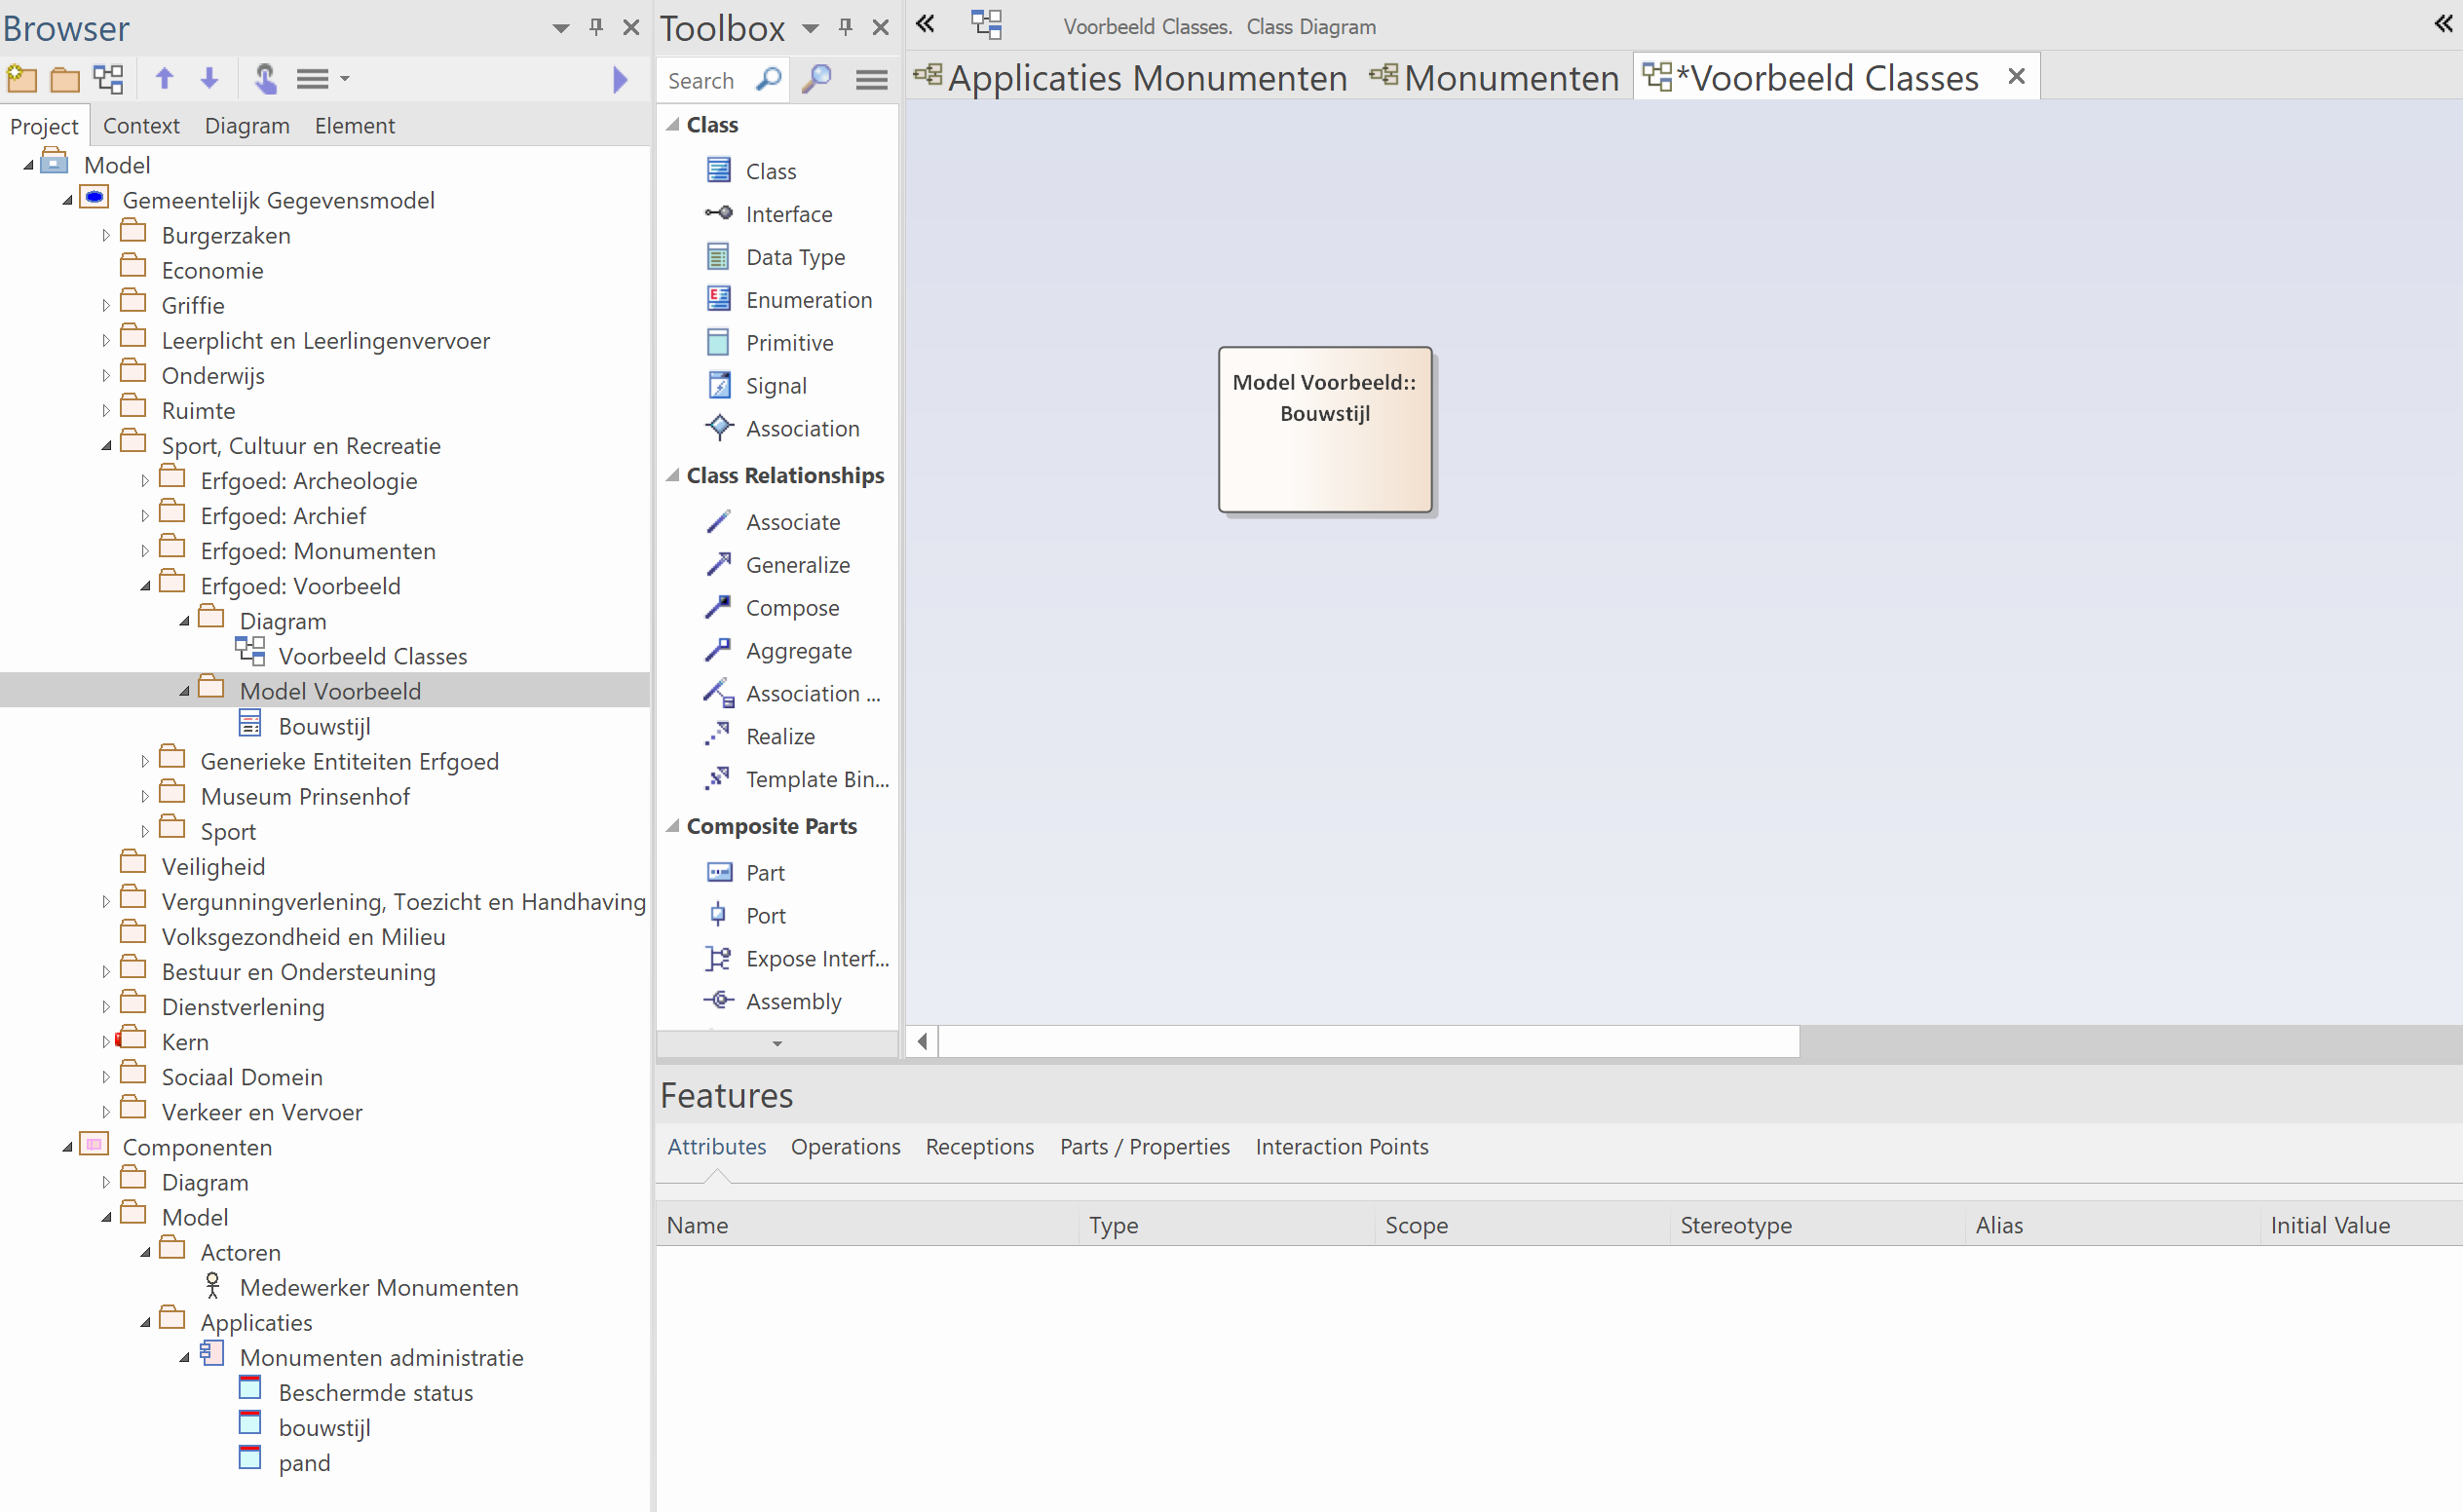The height and width of the screenshot is (1512, 2463).
Task: Select the Compose relationship tool
Action: [x=792, y=607]
